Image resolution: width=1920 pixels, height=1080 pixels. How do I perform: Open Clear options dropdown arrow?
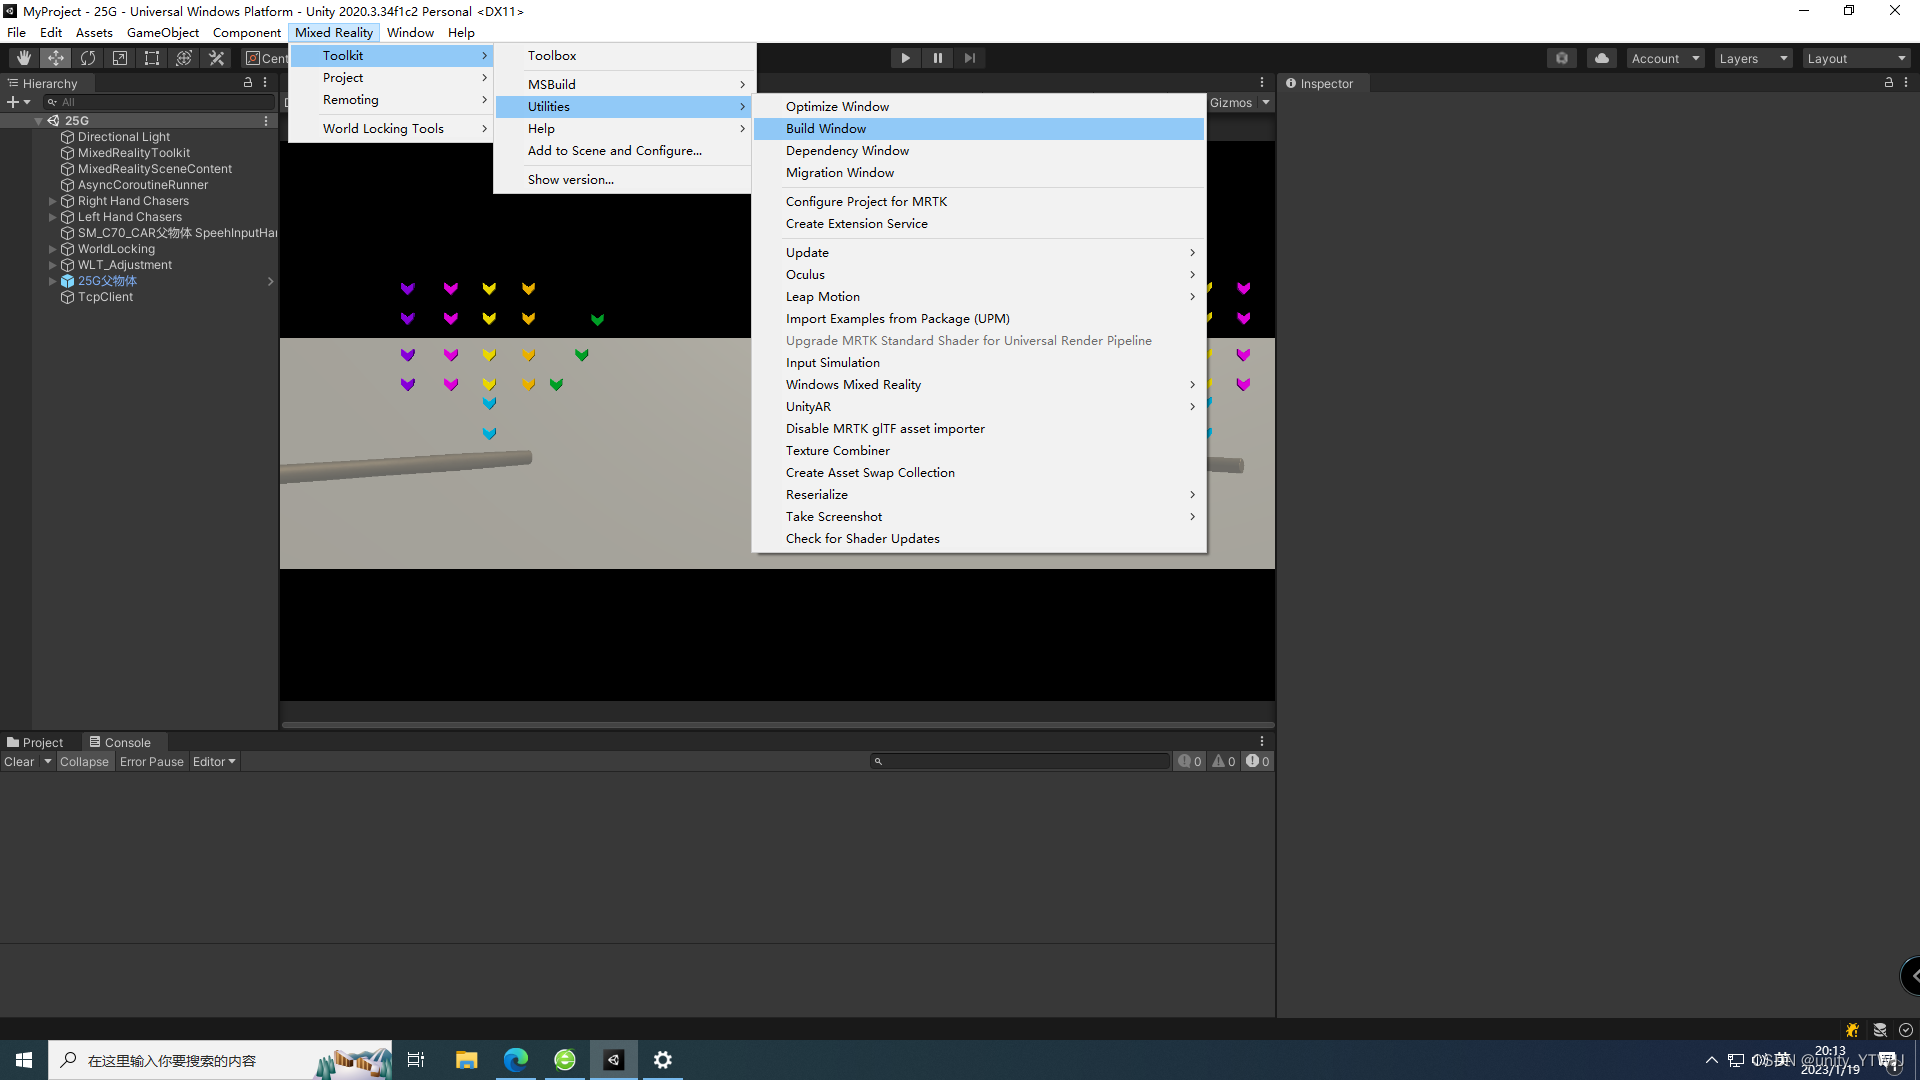[48, 762]
